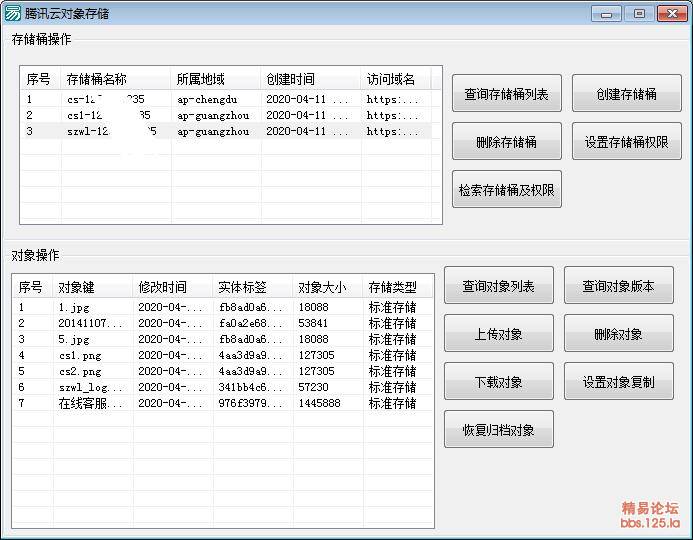This screenshot has width=693, height=540.
Task: Close the 腾讯云对象存储 window
Action: (x=672, y=14)
